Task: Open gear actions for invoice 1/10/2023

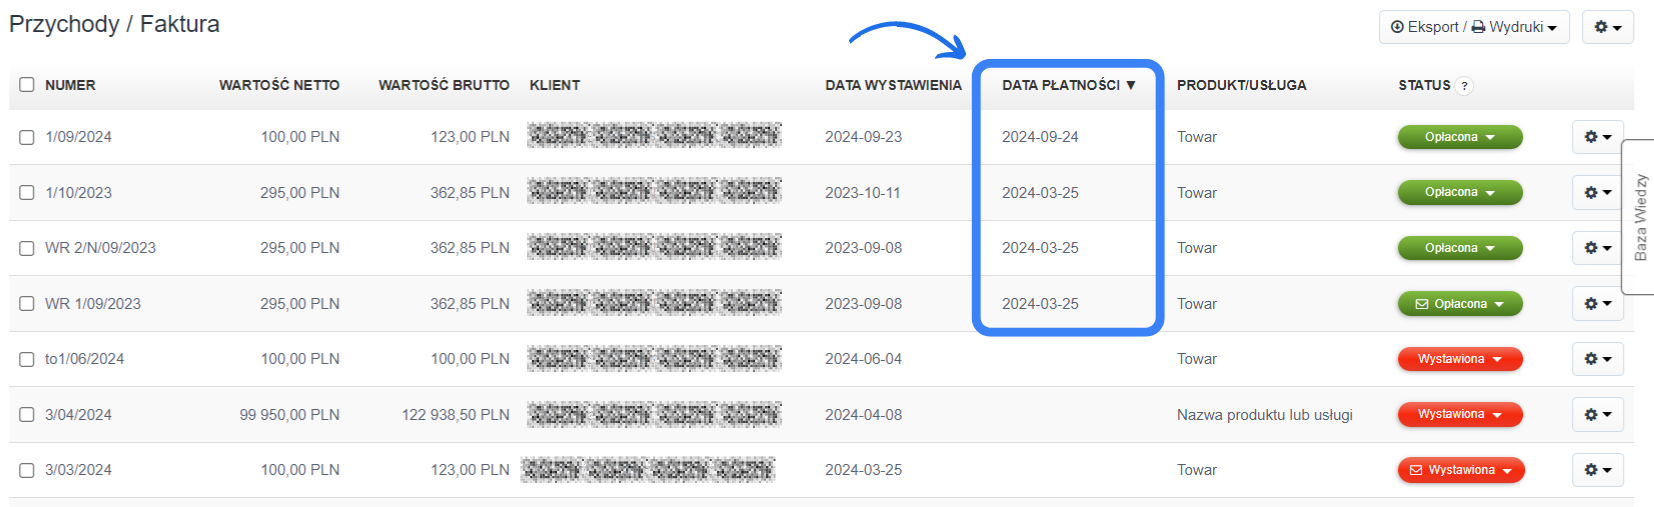Action: [1597, 192]
